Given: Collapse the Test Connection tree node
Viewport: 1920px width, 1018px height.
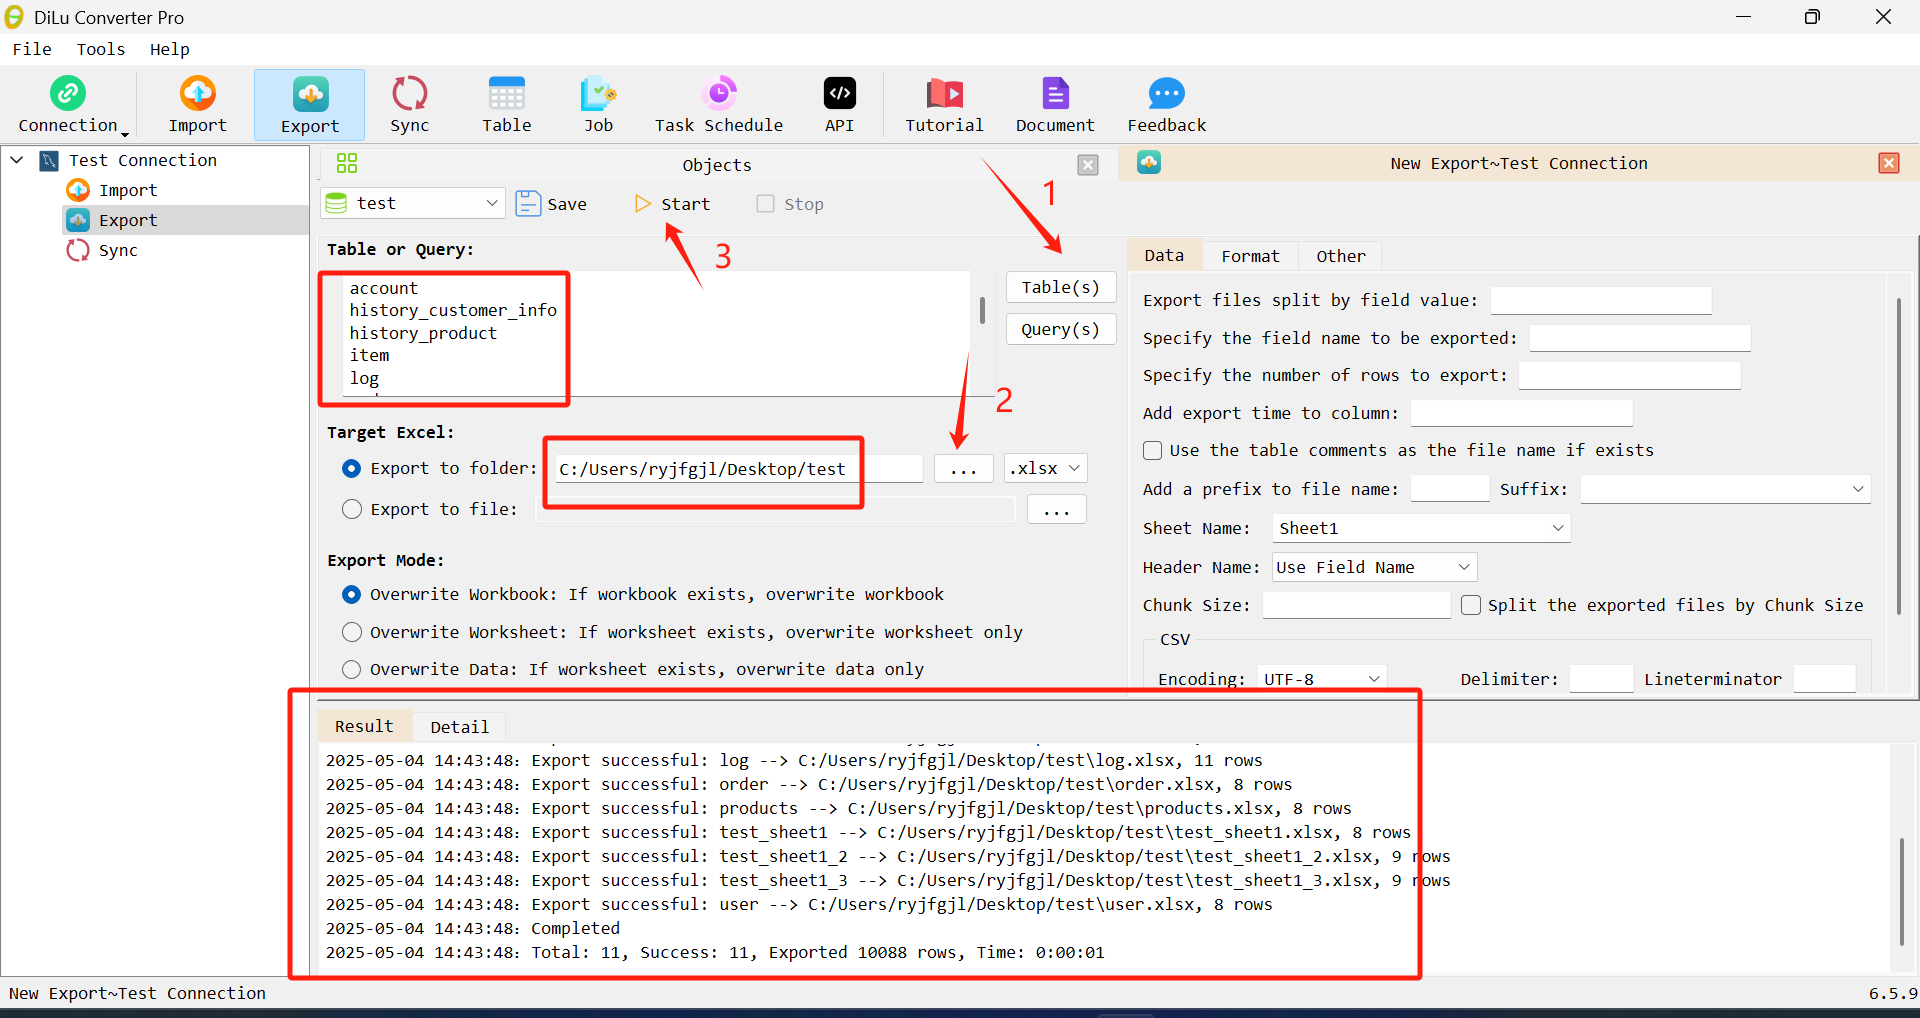Looking at the screenshot, I should click(17, 160).
